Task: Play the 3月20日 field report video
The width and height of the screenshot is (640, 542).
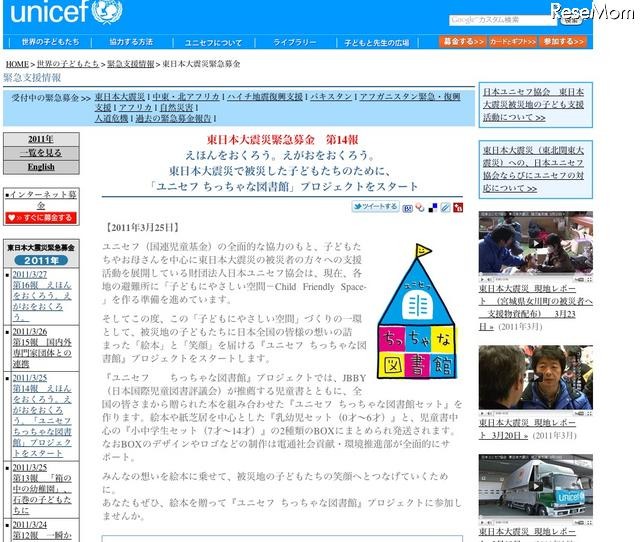Action: click(x=536, y=380)
